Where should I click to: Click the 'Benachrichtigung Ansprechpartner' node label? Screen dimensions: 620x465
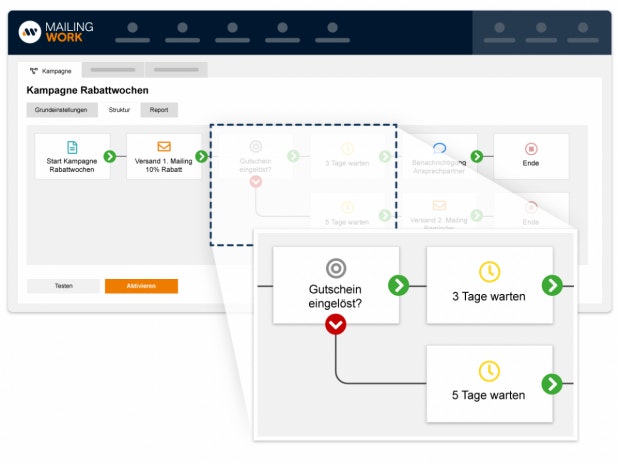[x=439, y=167]
